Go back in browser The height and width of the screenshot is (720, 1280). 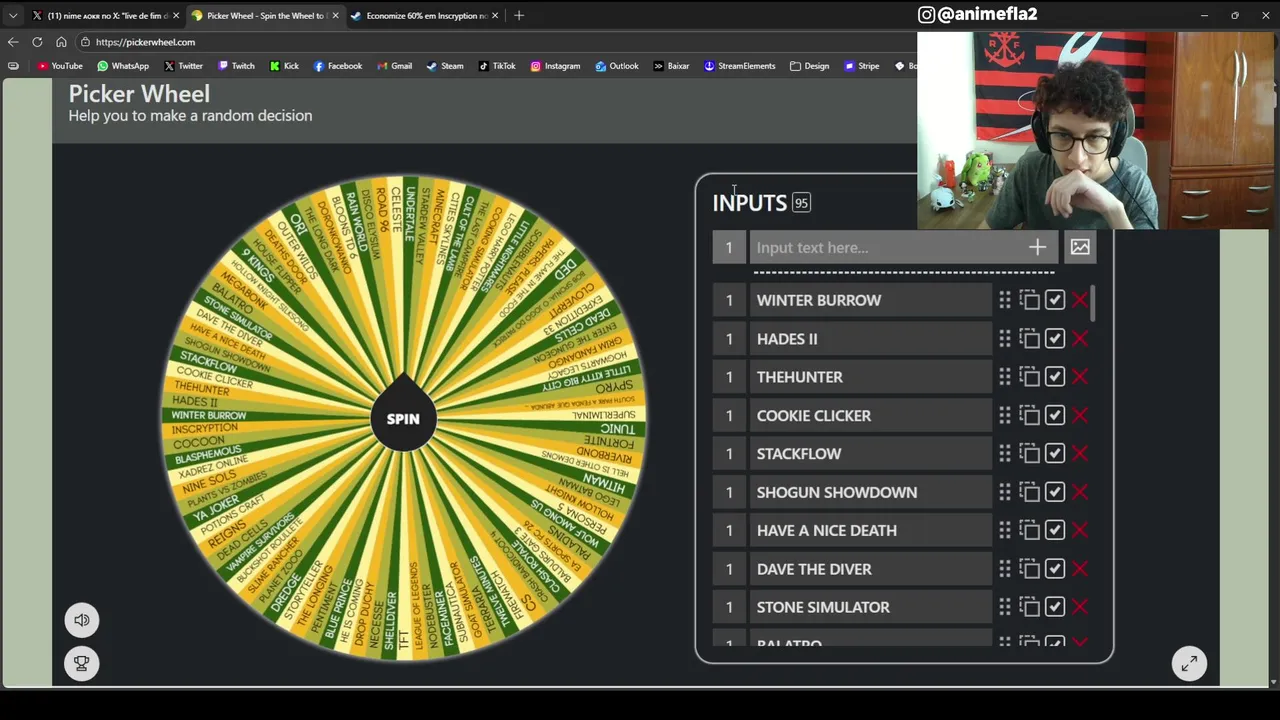click(13, 42)
